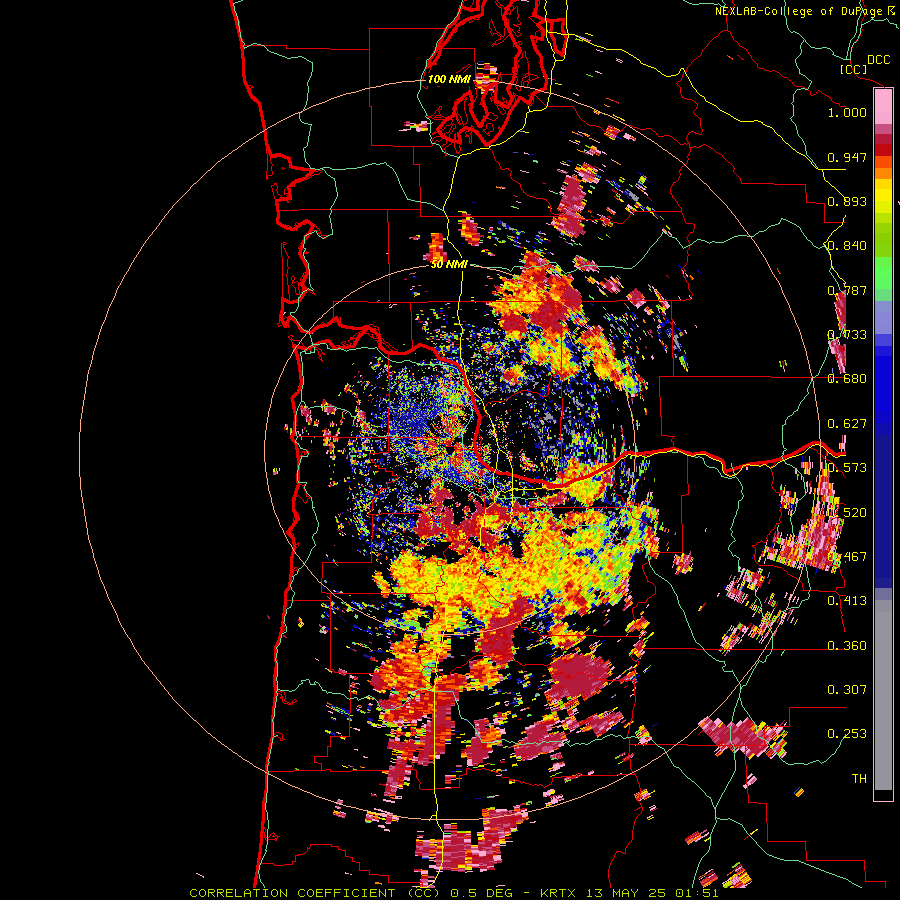Click the 100 NMI range ring label
The height and width of the screenshot is (900, 900).
click(449, 79)
